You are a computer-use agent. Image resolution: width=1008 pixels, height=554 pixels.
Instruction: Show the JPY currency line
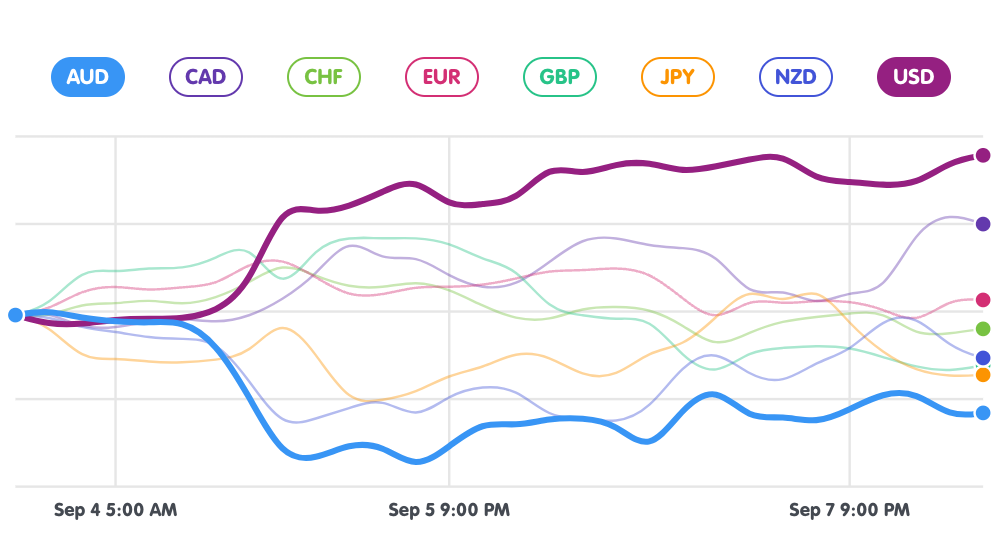click(x=677, y=77)
